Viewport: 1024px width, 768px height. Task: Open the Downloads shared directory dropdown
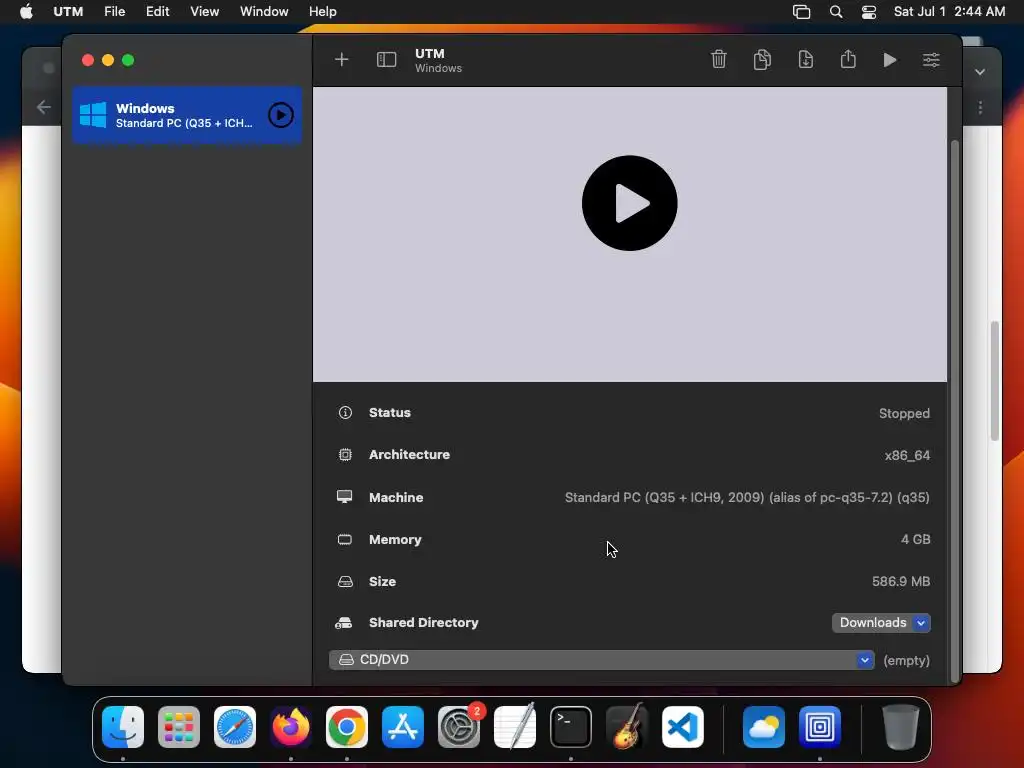(x=881, y=622)
